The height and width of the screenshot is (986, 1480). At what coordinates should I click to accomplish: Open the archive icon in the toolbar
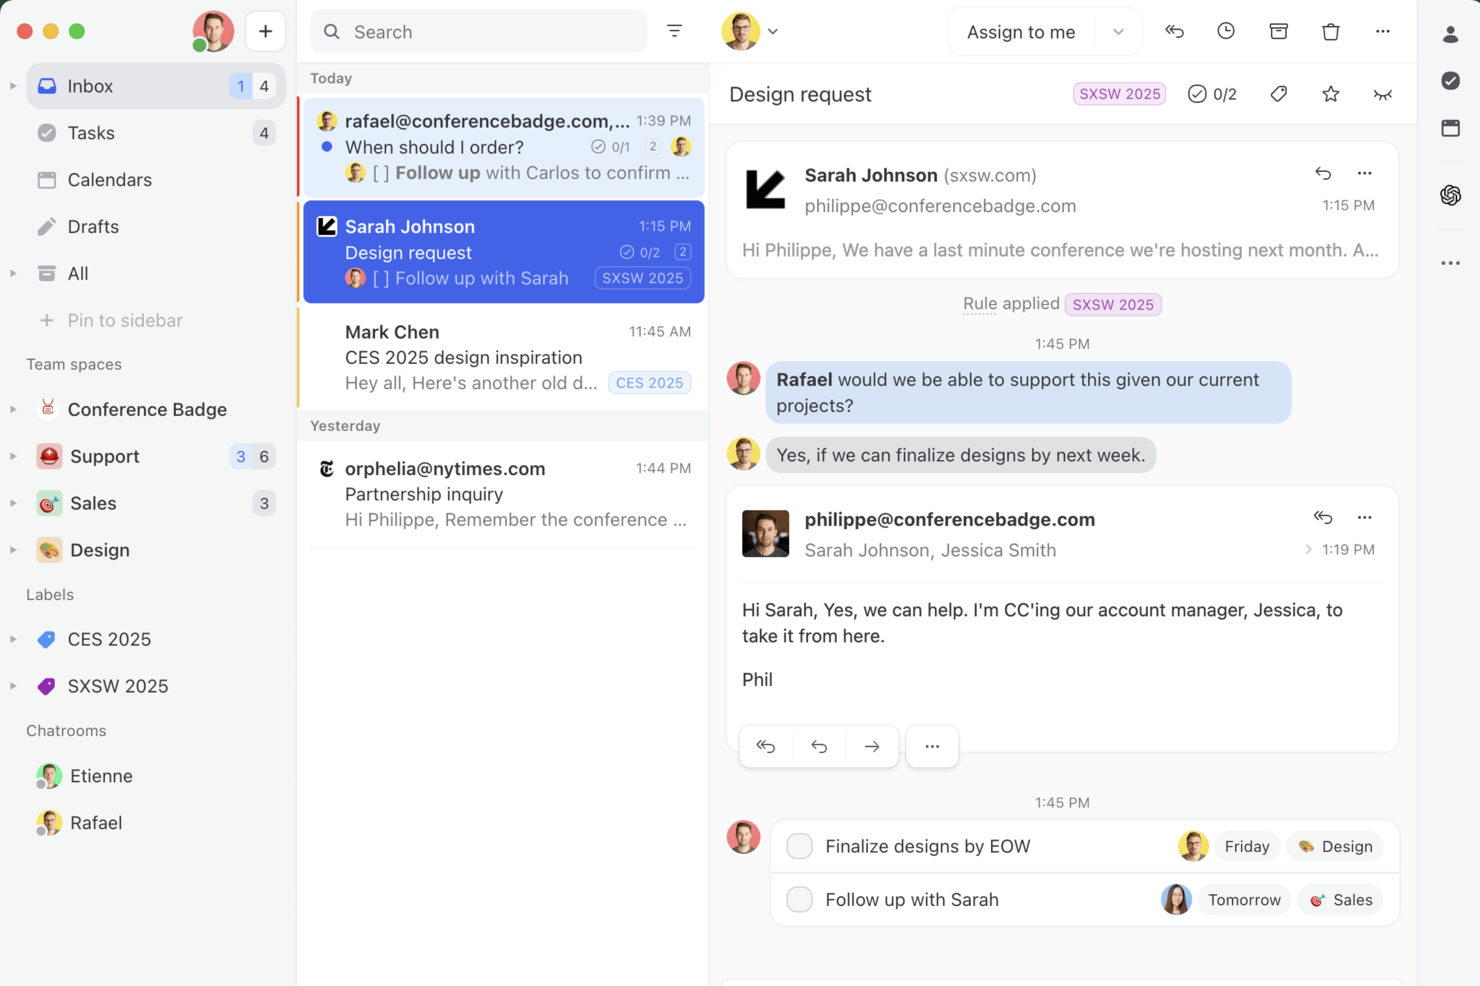(1278, 31)
